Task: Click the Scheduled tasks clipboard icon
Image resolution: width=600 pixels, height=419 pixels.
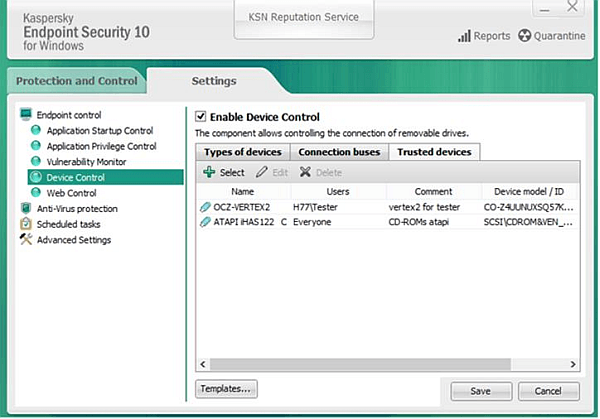Action: pyautogui.click(x=26, y=223)
